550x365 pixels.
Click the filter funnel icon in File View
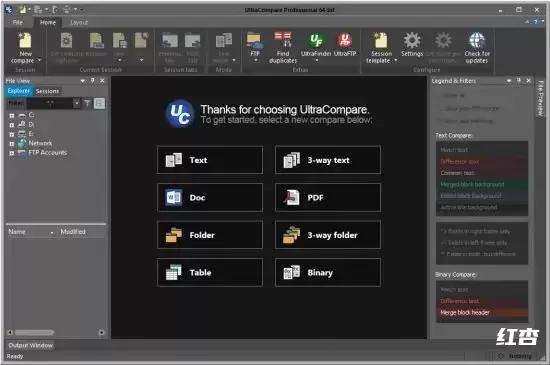pos(87,103)
